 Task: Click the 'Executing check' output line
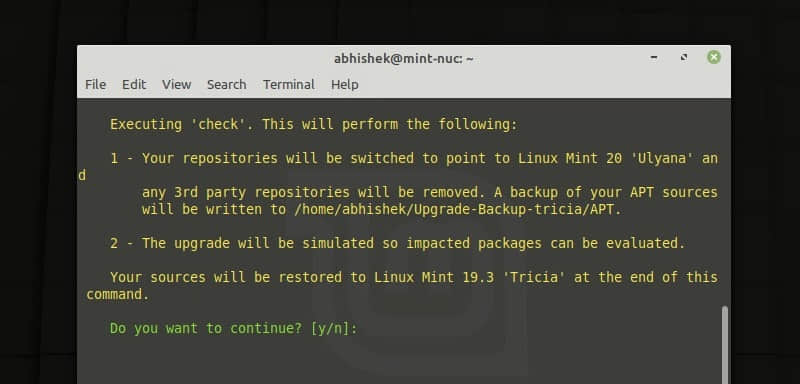[x=314, y=124]
